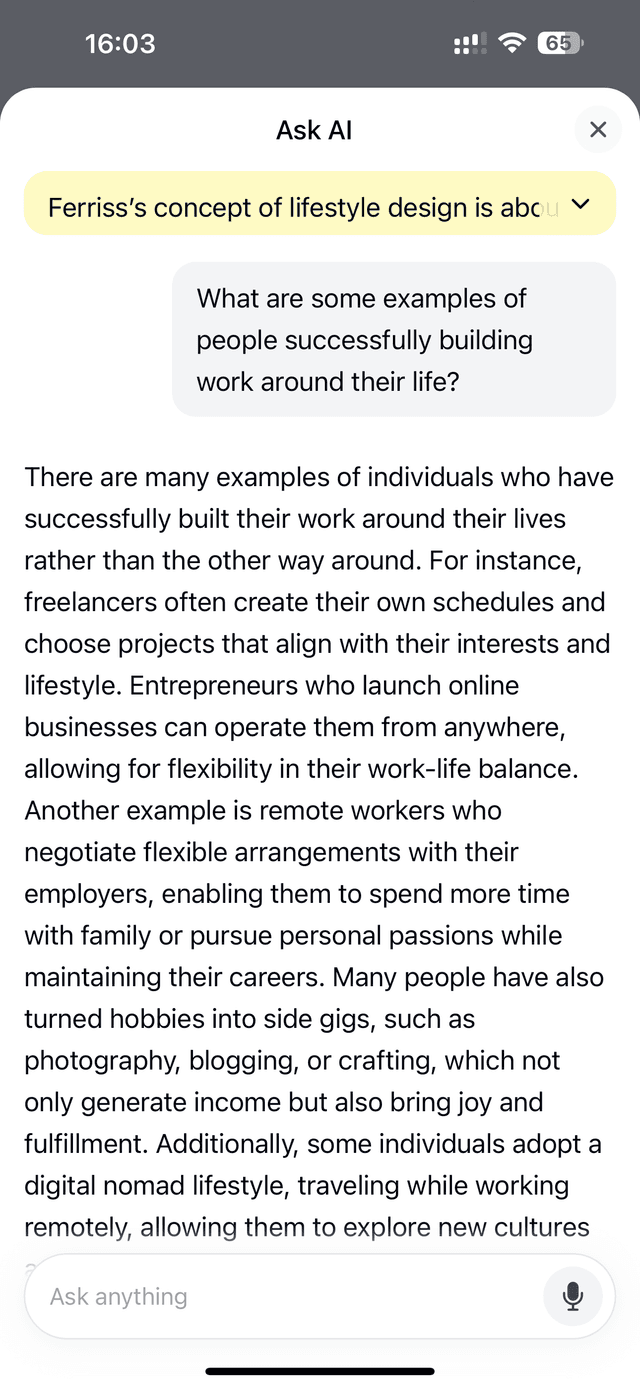640x1387 pixels.
Task: Tap the word "freelancers" in the response
Action: click(92, 603)
